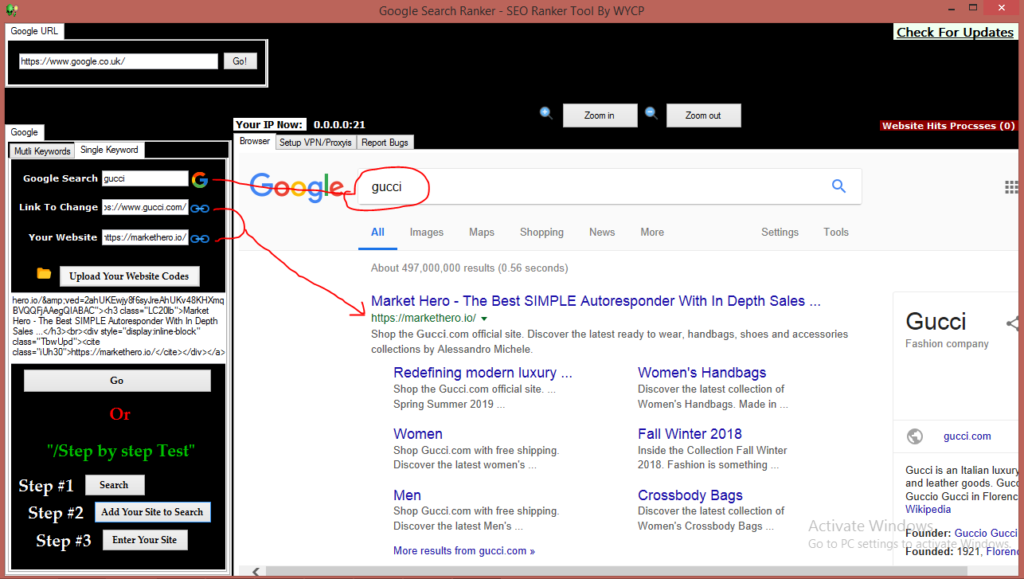Screen dimensions: 1024x579
Task: Open Google search Tools
Action: [836, 232]
